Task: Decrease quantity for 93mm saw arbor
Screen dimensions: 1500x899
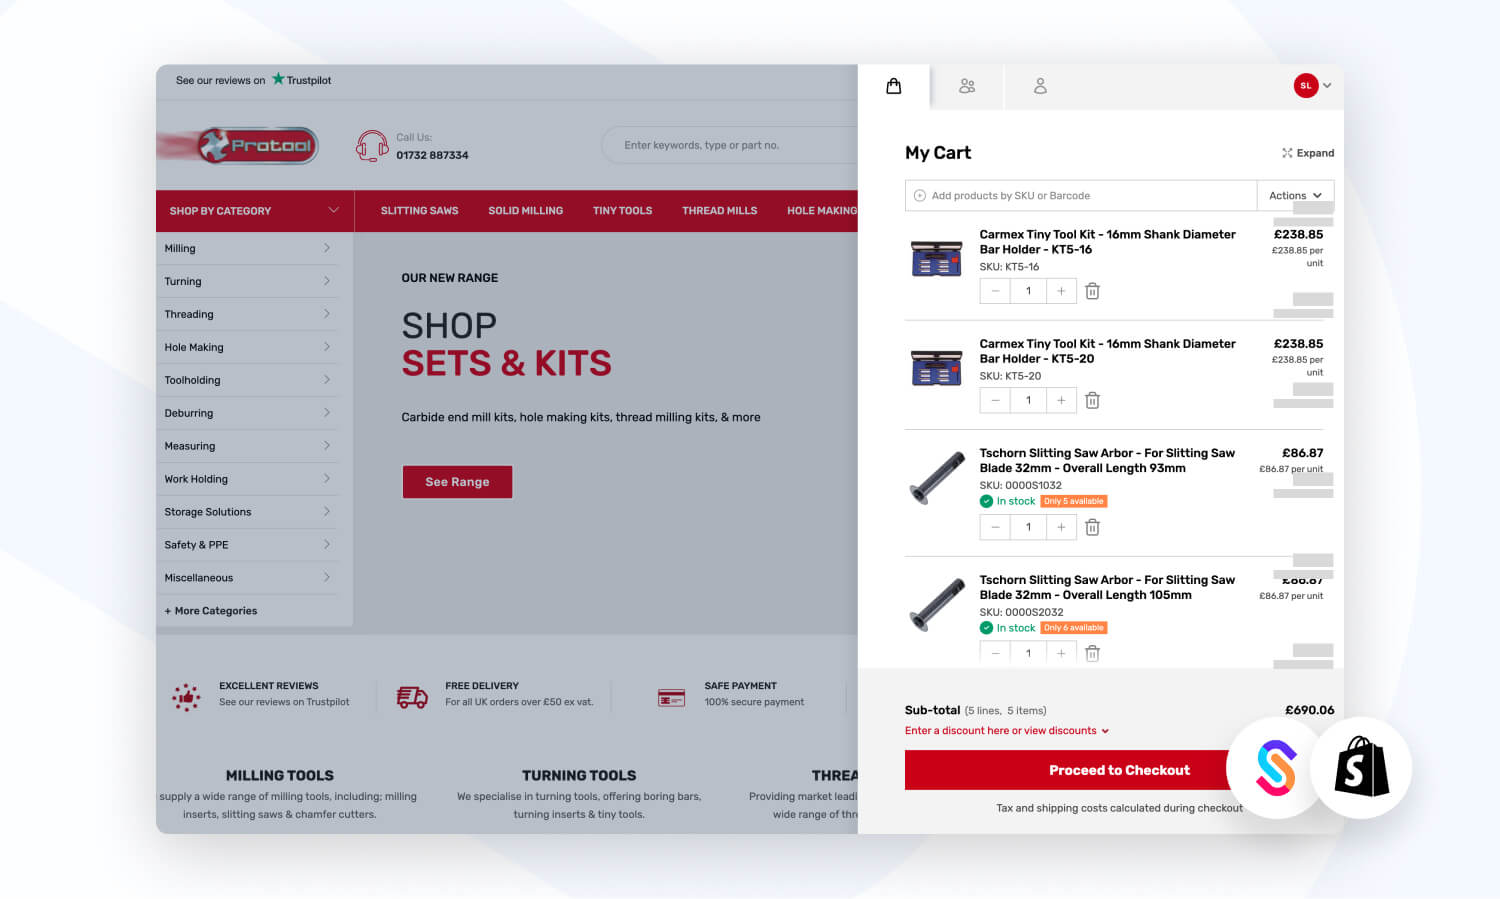Action: 995,527
